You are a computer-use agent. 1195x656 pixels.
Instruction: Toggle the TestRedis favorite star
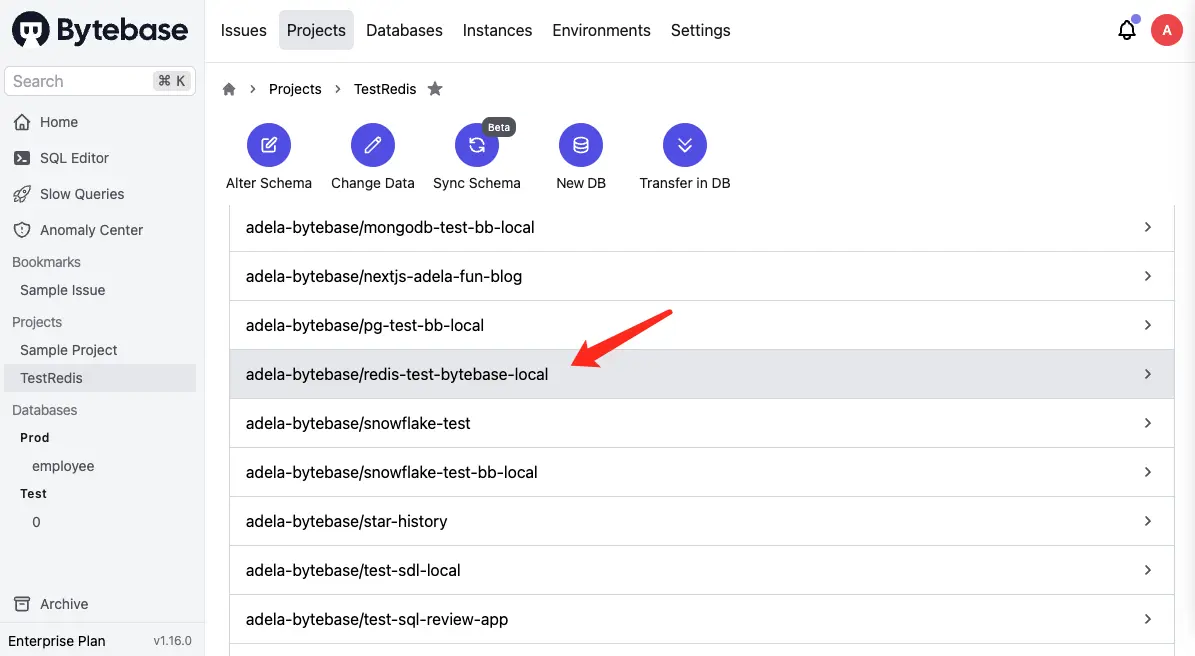click(x=435, y=89)
